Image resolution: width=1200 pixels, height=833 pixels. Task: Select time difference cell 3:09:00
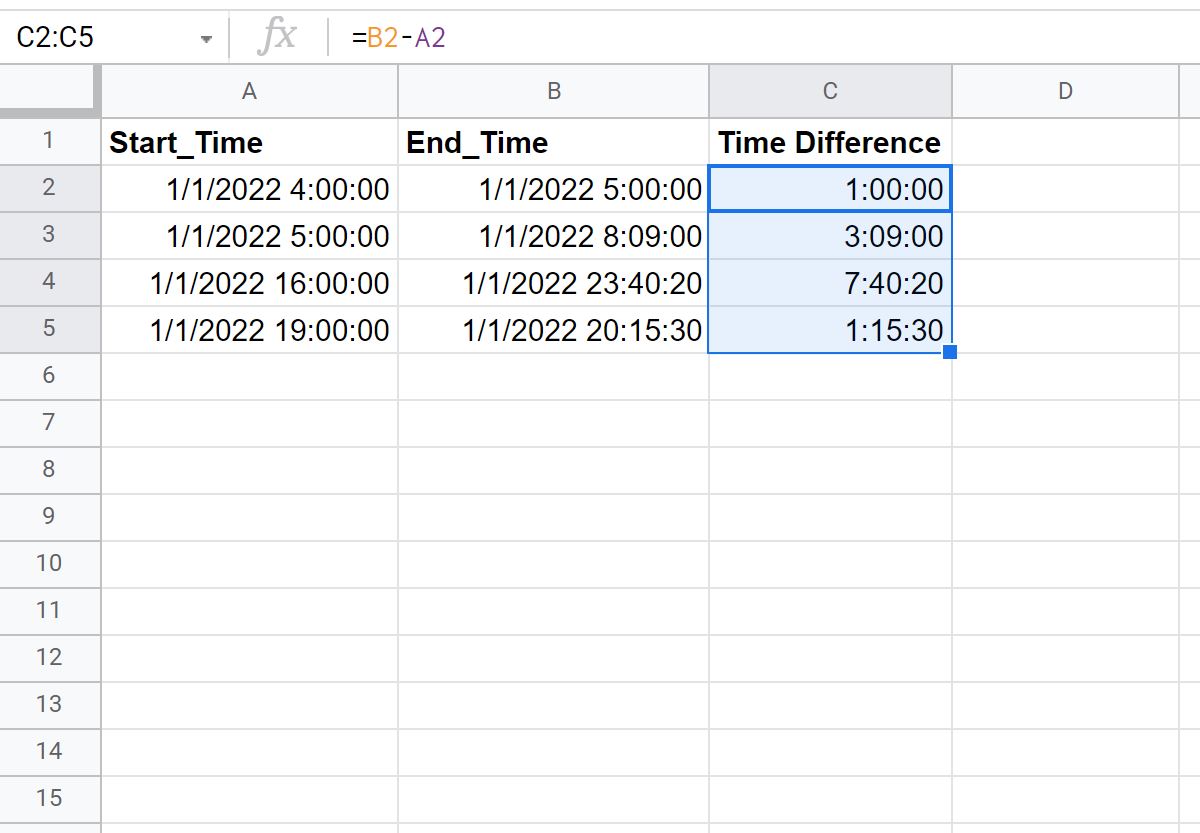(830, 235)
